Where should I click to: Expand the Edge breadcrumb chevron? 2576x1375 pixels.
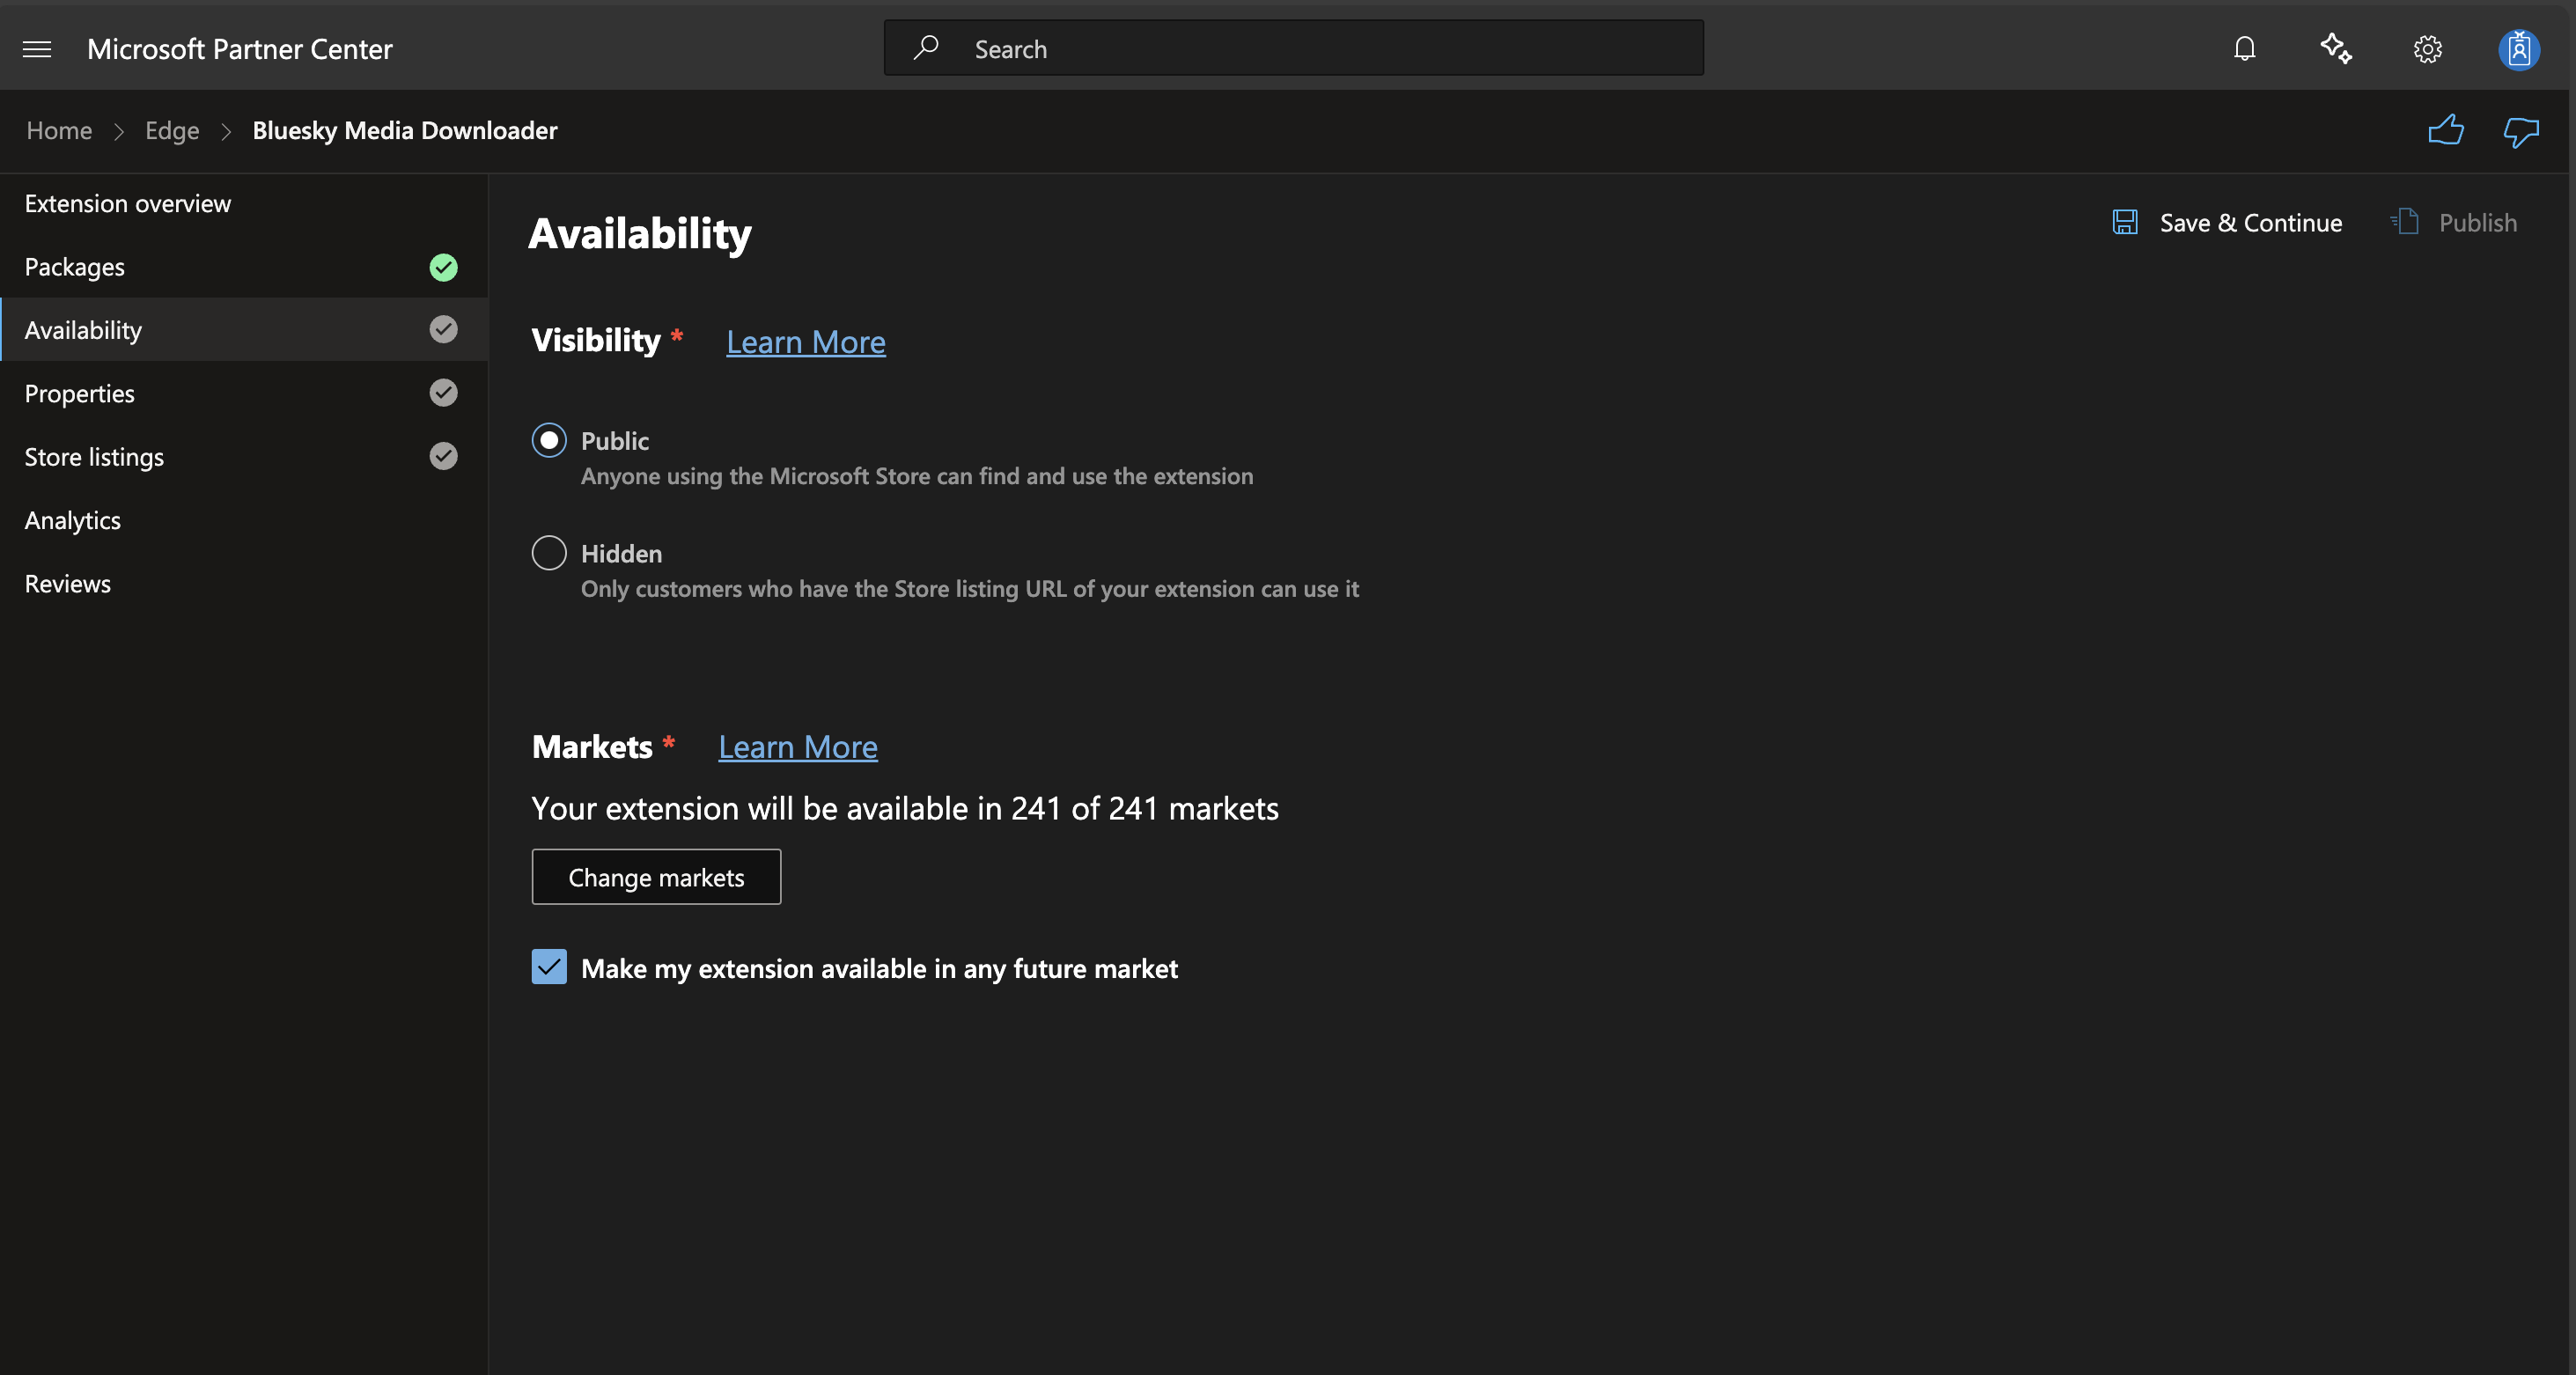coord(226,131)
